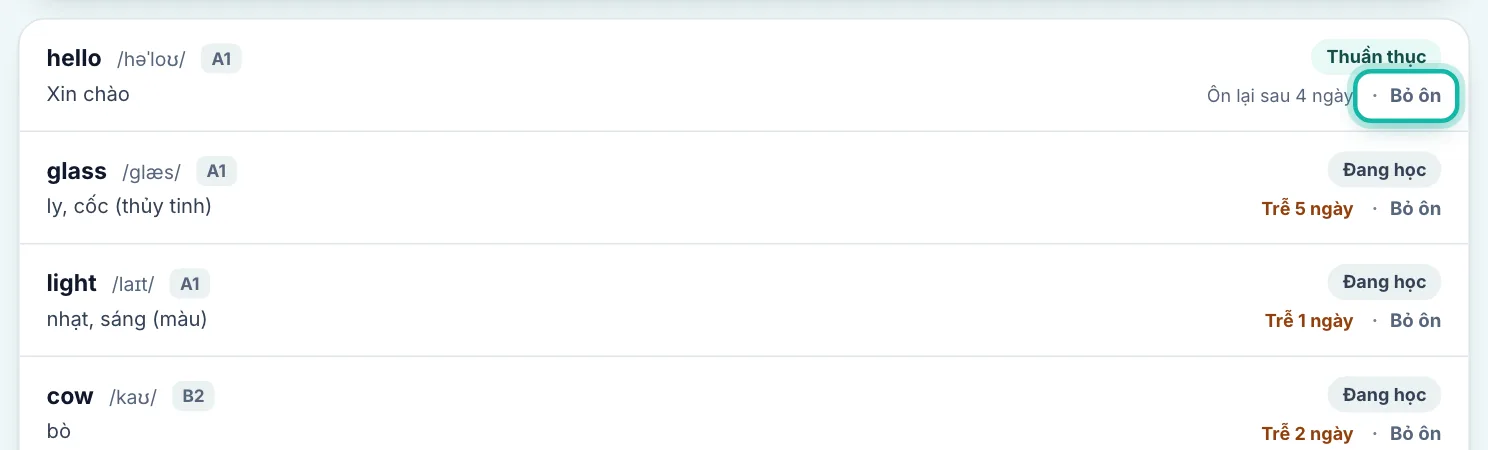Viewport: 1488px width, 450px height.
Task: Click the "Trễ 5 ngày" overdue label
Action: pyautogui.click(x=1308, y=209)
